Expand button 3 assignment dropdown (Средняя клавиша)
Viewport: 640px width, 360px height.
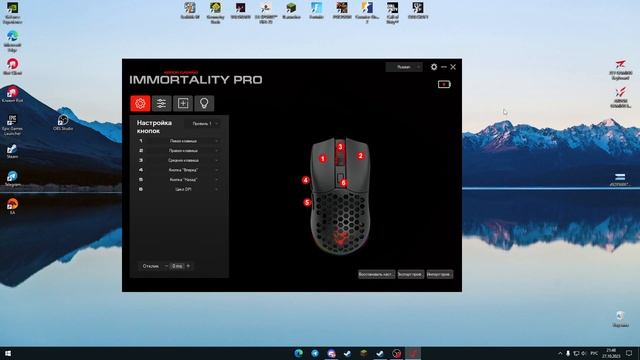pyautogui.click(x=183, y=160)
